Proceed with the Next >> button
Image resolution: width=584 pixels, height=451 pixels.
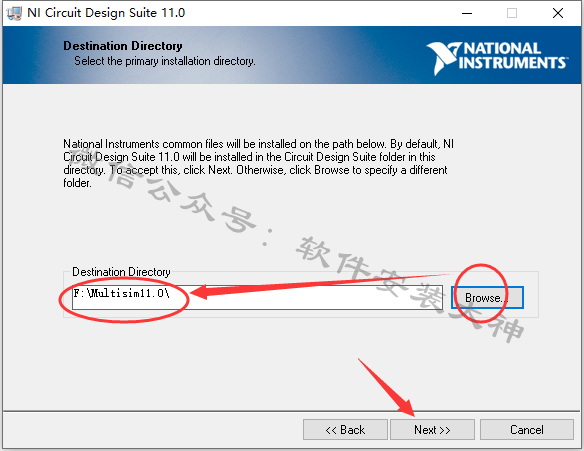[432, 430]
